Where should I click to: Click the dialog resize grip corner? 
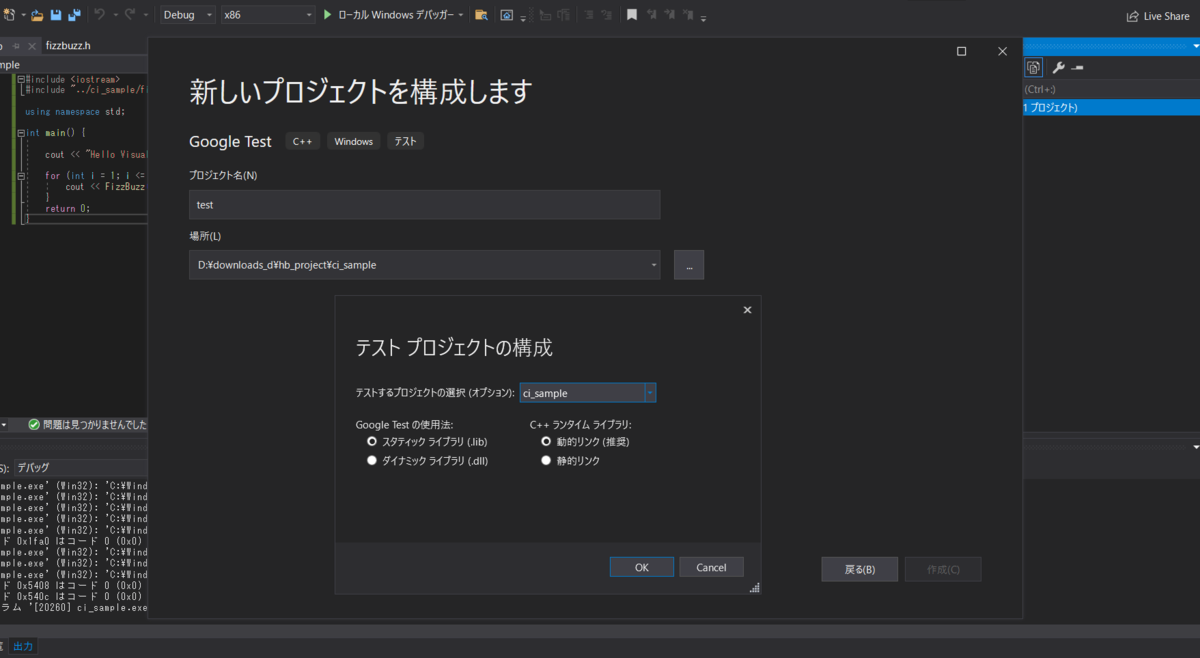[754, 589]
